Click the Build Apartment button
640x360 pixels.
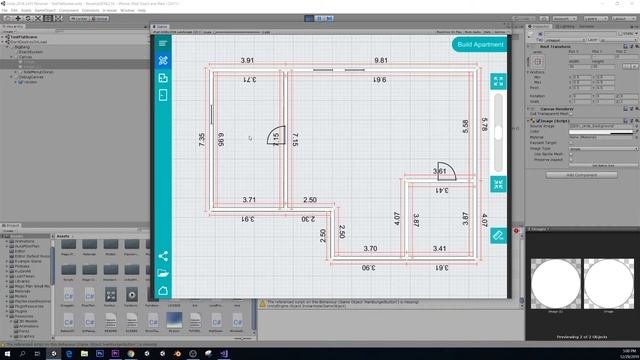point(480,44)
